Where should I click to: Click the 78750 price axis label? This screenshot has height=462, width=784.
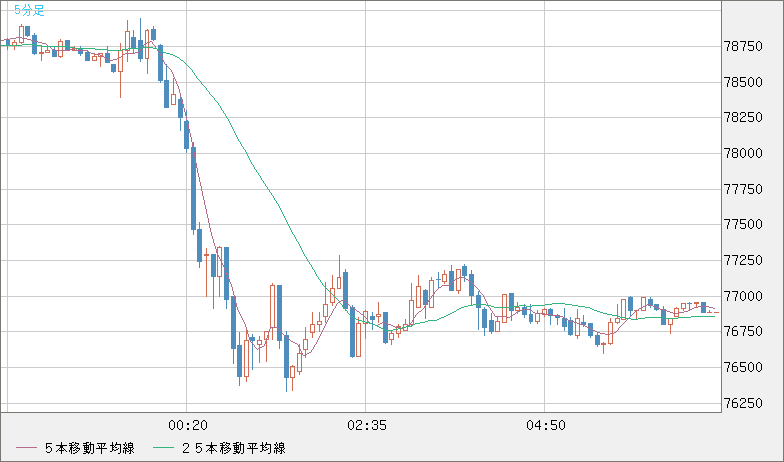tap(744, 47)
